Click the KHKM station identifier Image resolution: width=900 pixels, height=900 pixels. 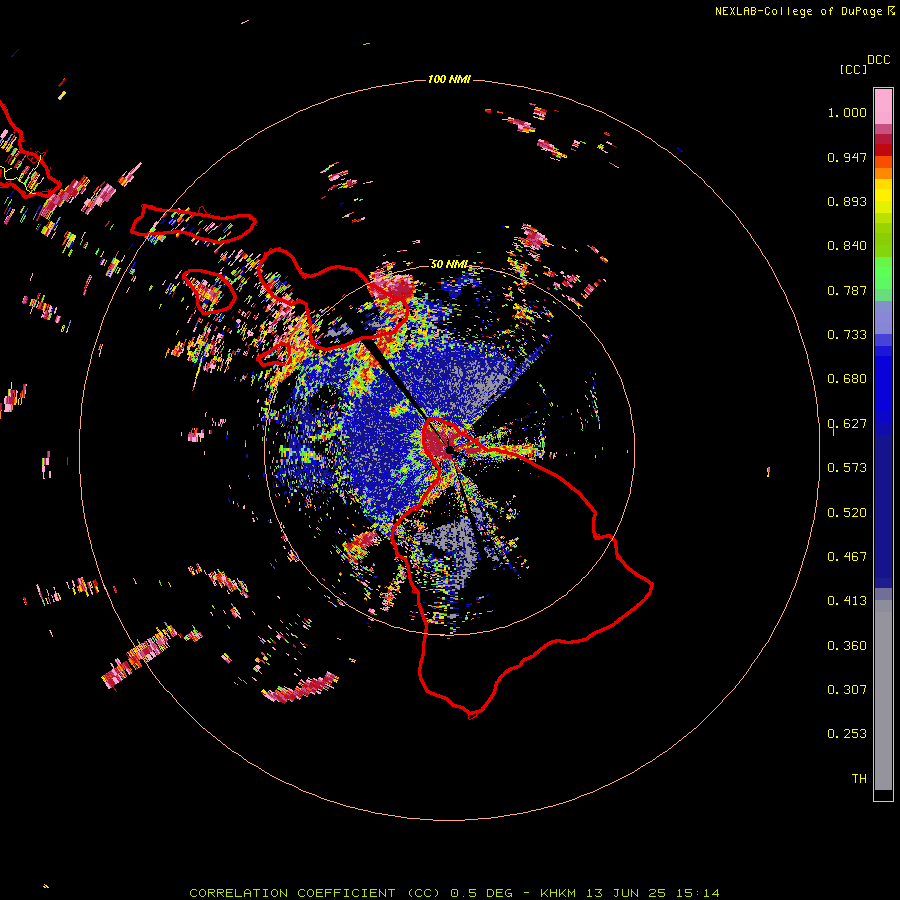pyautogui.click(x=558, y=893)
